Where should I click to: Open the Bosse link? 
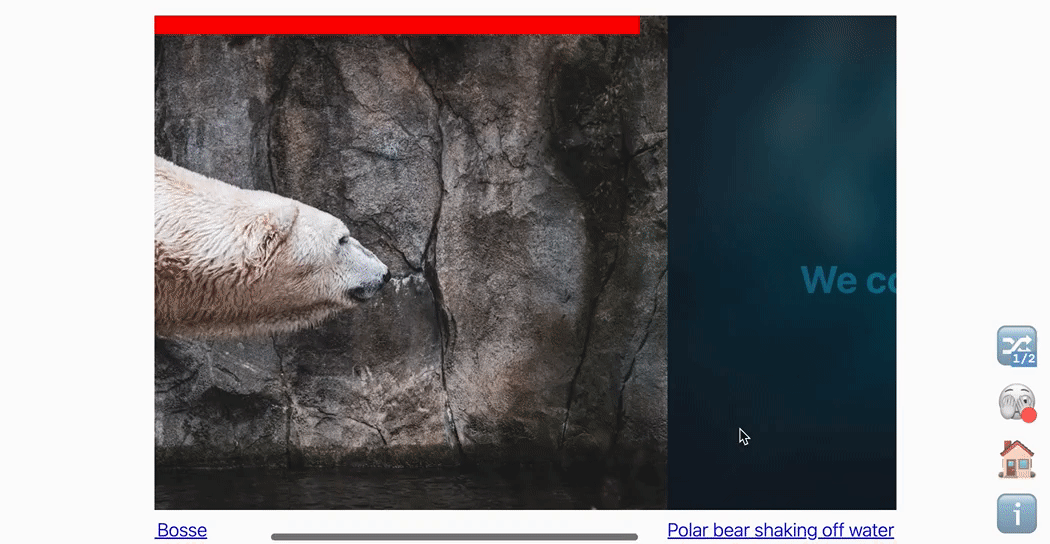pos(181,531)
